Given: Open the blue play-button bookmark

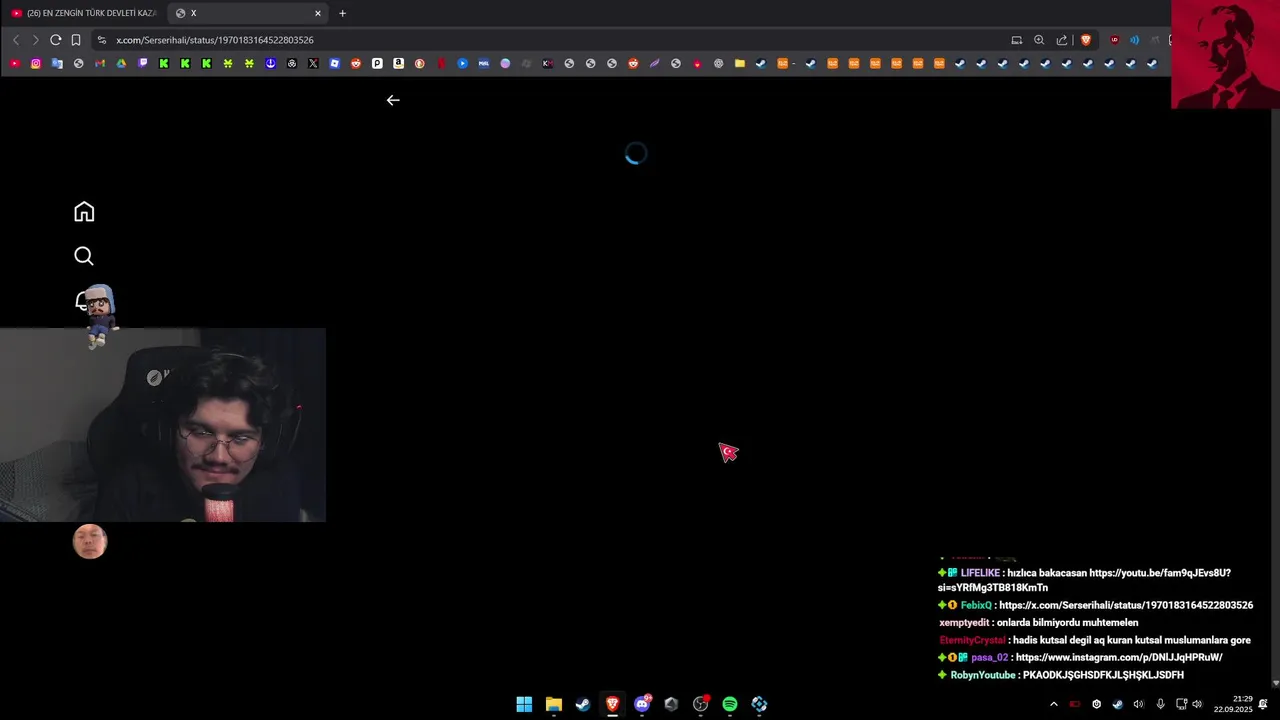Looking at the screenshot, I should pyautogui.click(x=462, y=63).
